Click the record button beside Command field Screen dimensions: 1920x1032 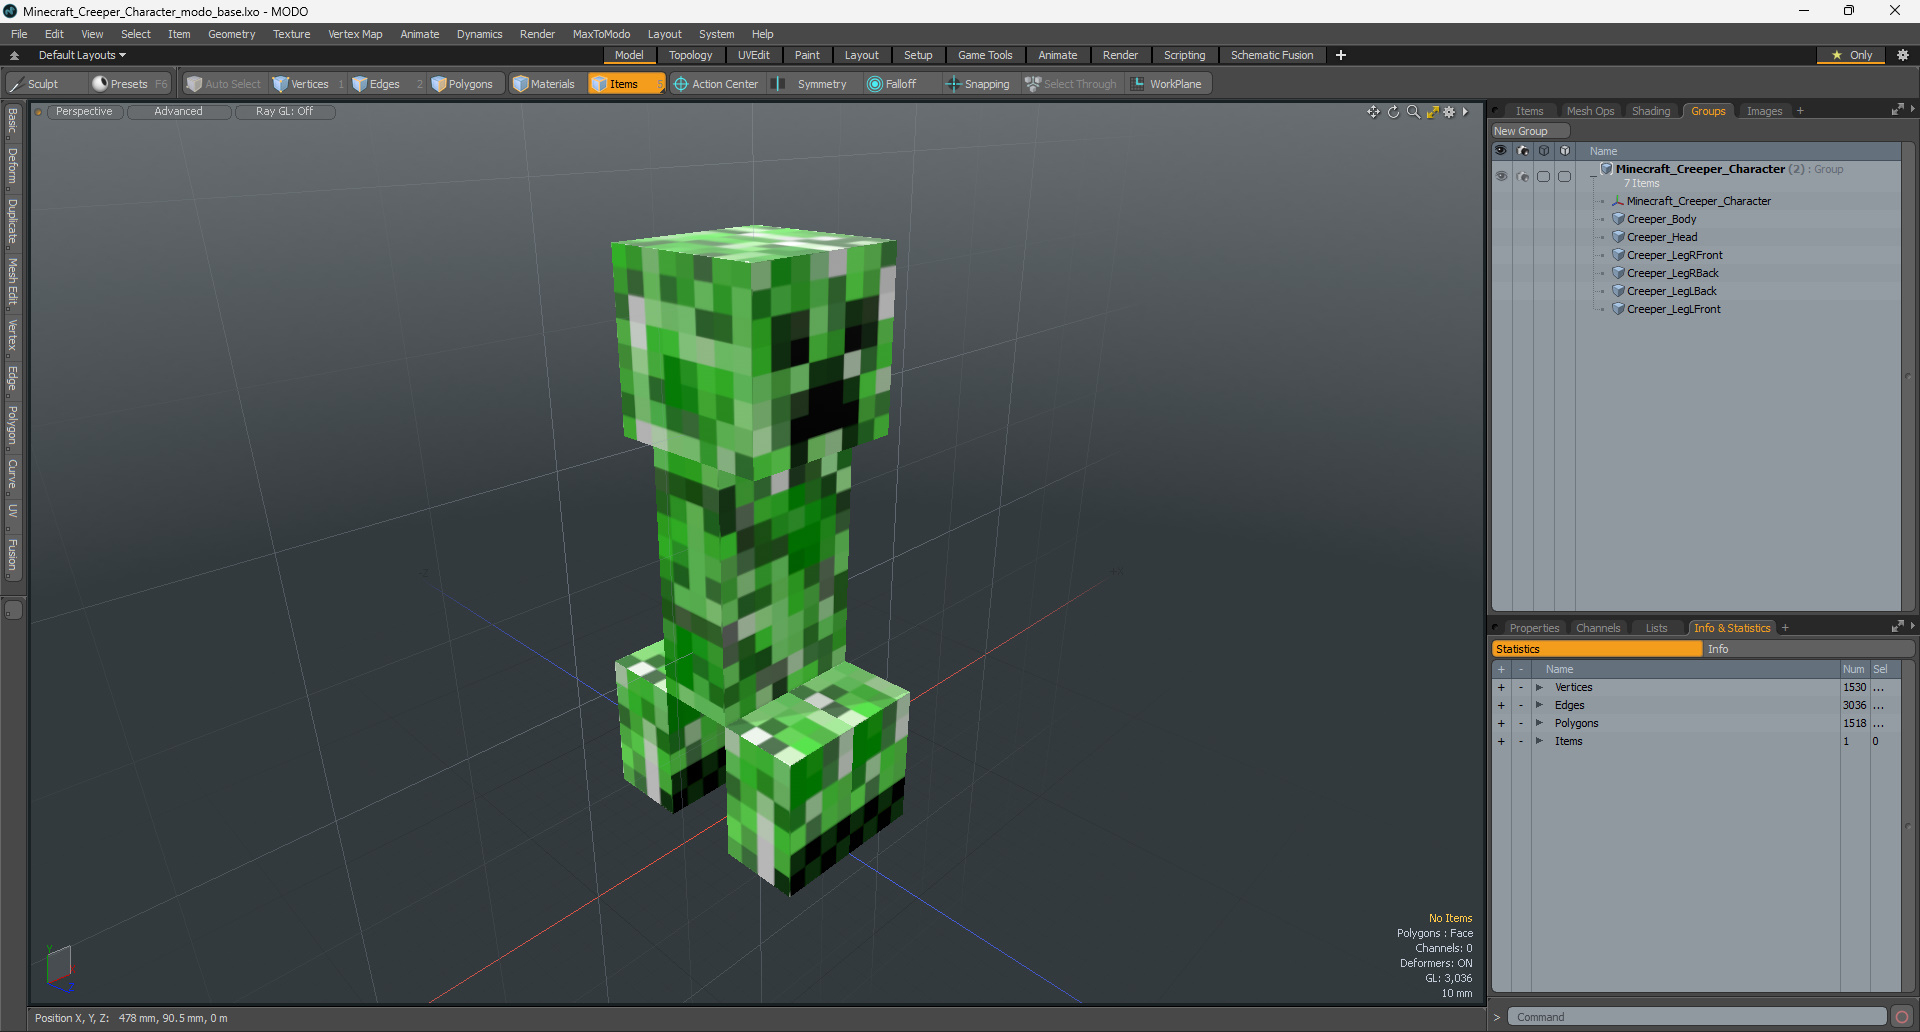tap(1902, 1017)
